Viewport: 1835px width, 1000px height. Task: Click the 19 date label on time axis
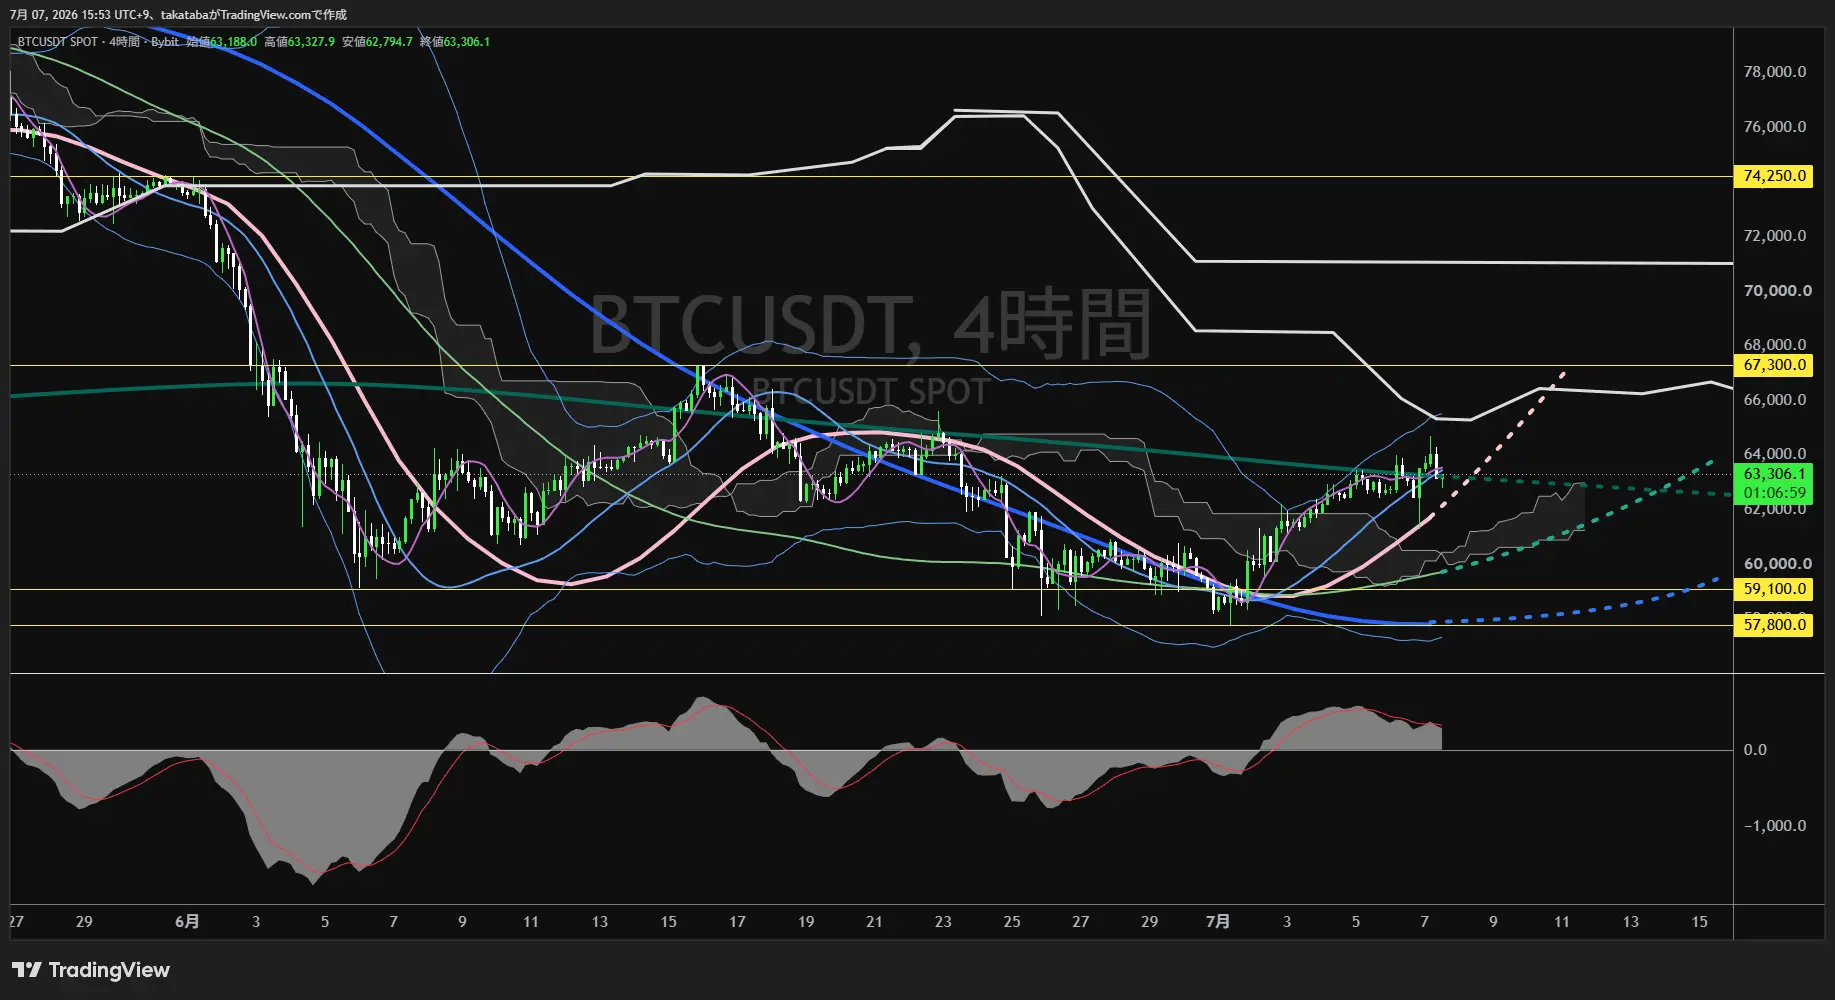806,922
